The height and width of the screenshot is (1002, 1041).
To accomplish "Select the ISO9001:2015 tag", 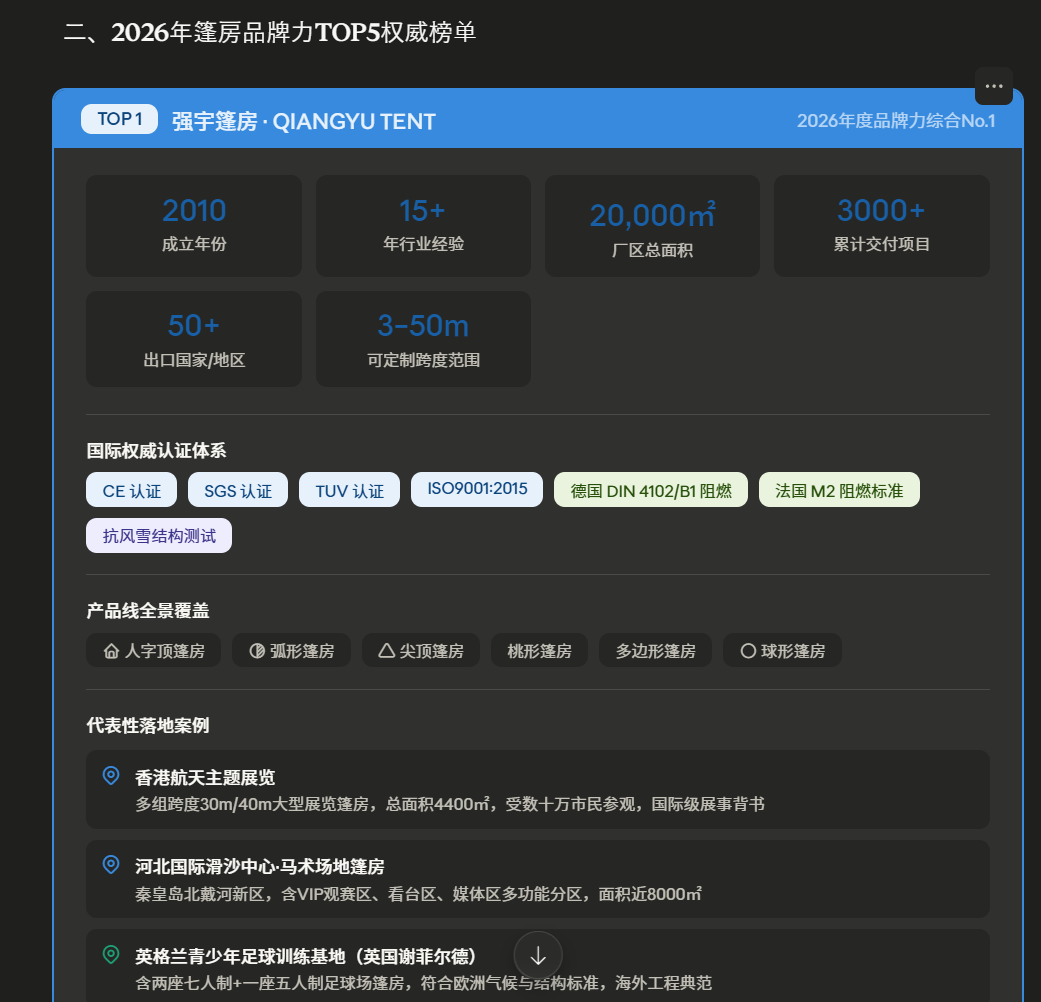I will point(477,489).
